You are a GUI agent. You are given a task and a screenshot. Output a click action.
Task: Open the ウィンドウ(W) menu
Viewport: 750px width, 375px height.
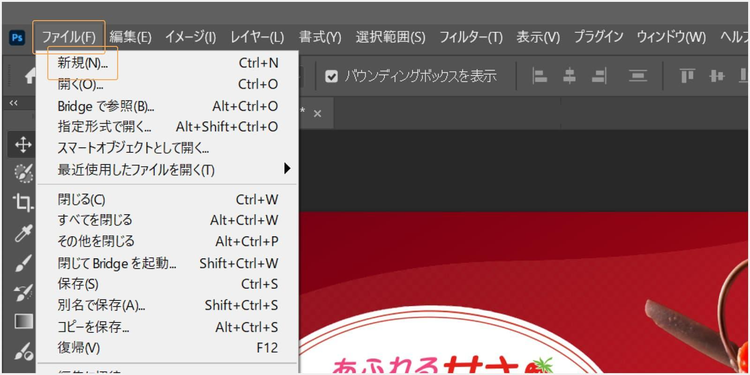coord(672,37)
